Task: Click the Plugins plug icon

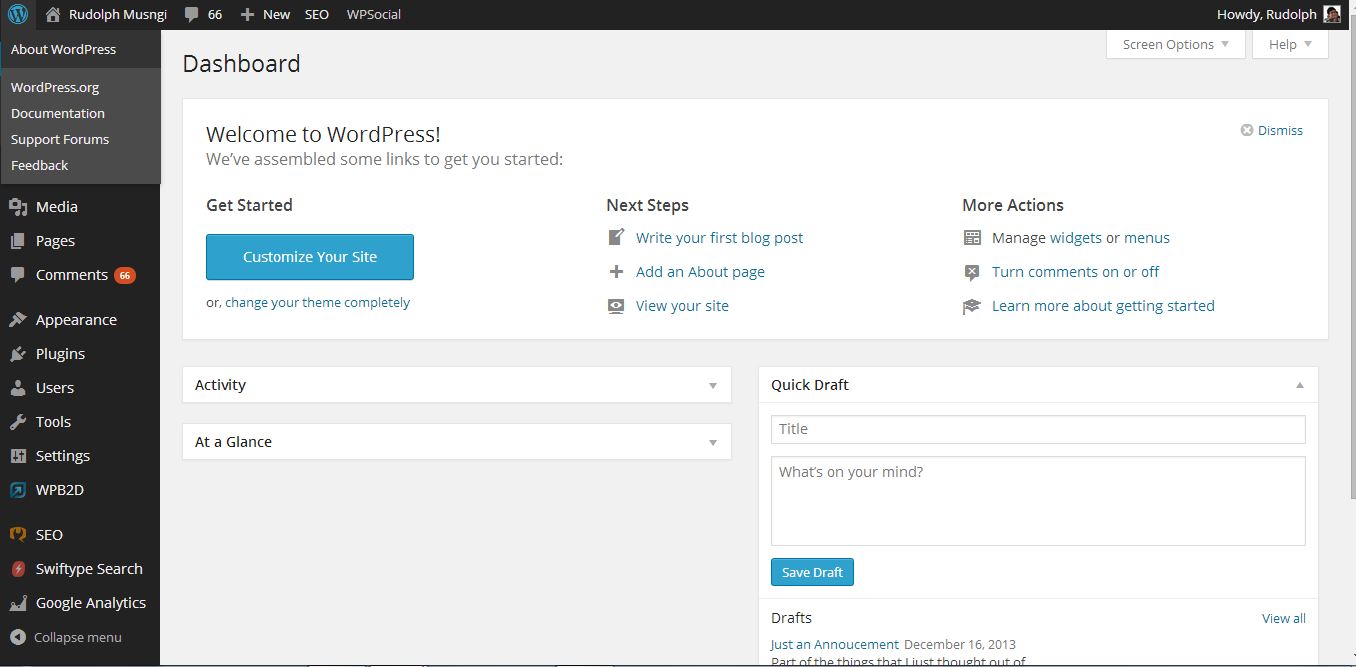Action: (x=18, y=354)
